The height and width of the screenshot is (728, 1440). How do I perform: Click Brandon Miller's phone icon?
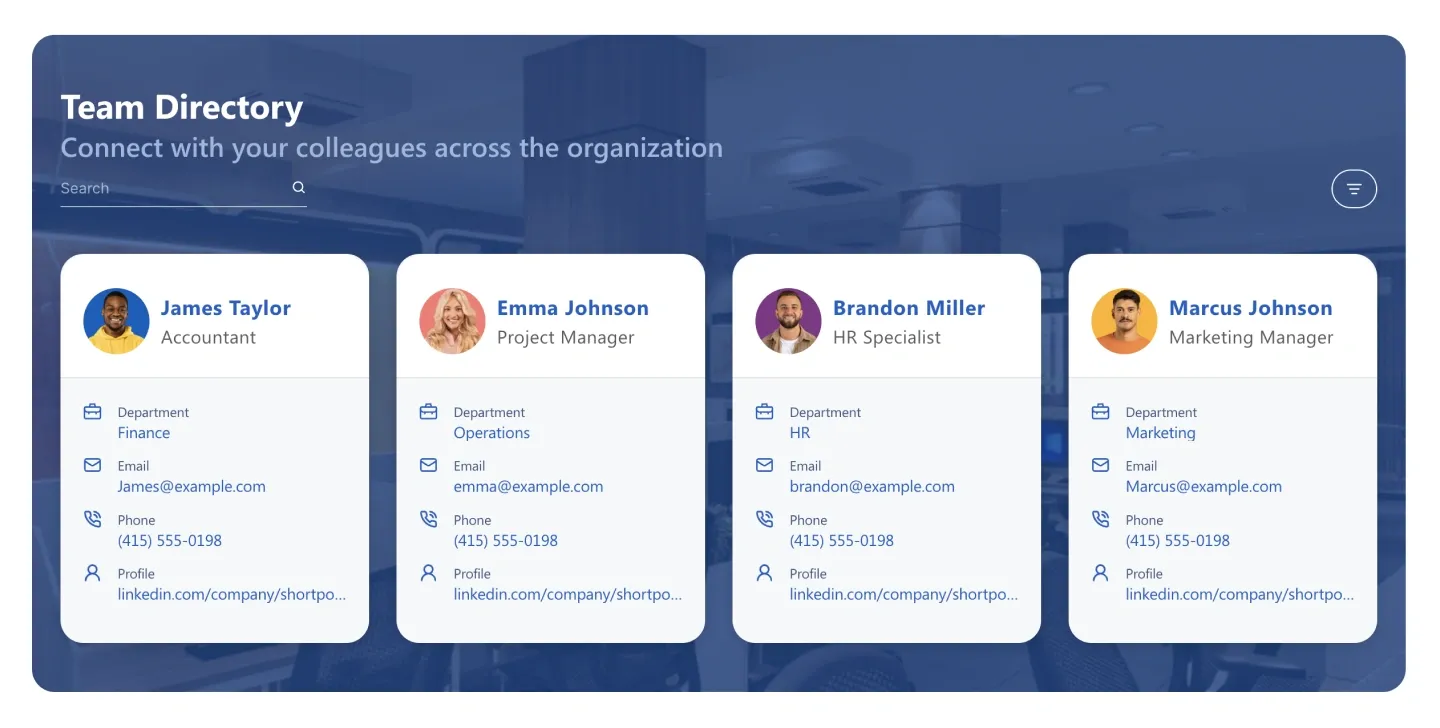tap(765, 519)
